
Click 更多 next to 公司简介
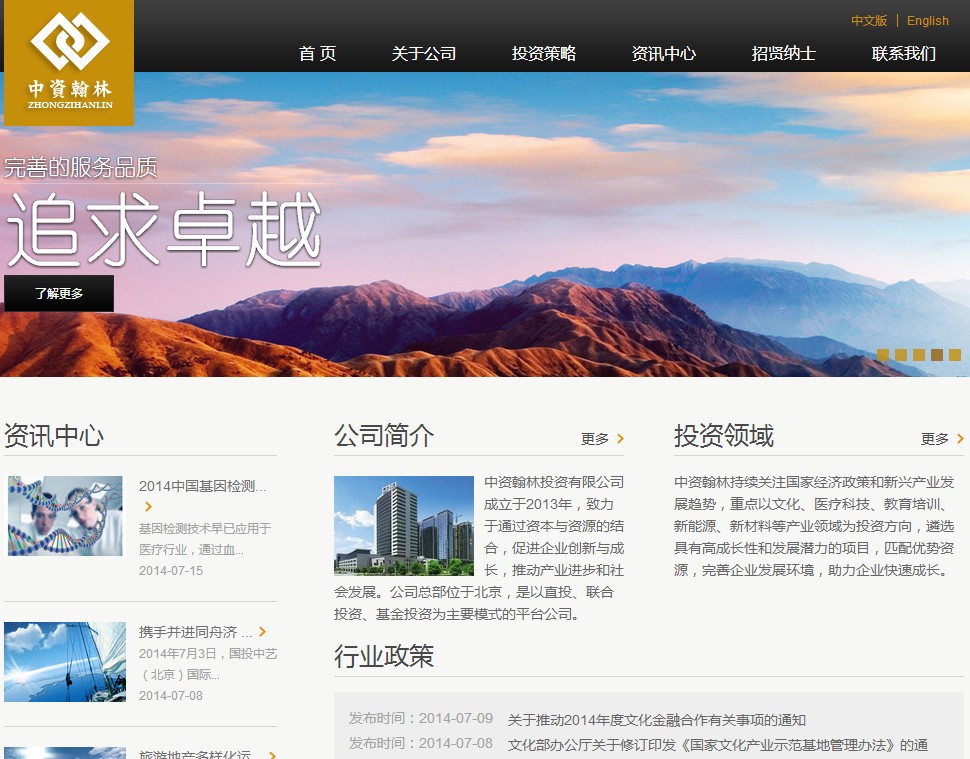(x=594, y=439)
